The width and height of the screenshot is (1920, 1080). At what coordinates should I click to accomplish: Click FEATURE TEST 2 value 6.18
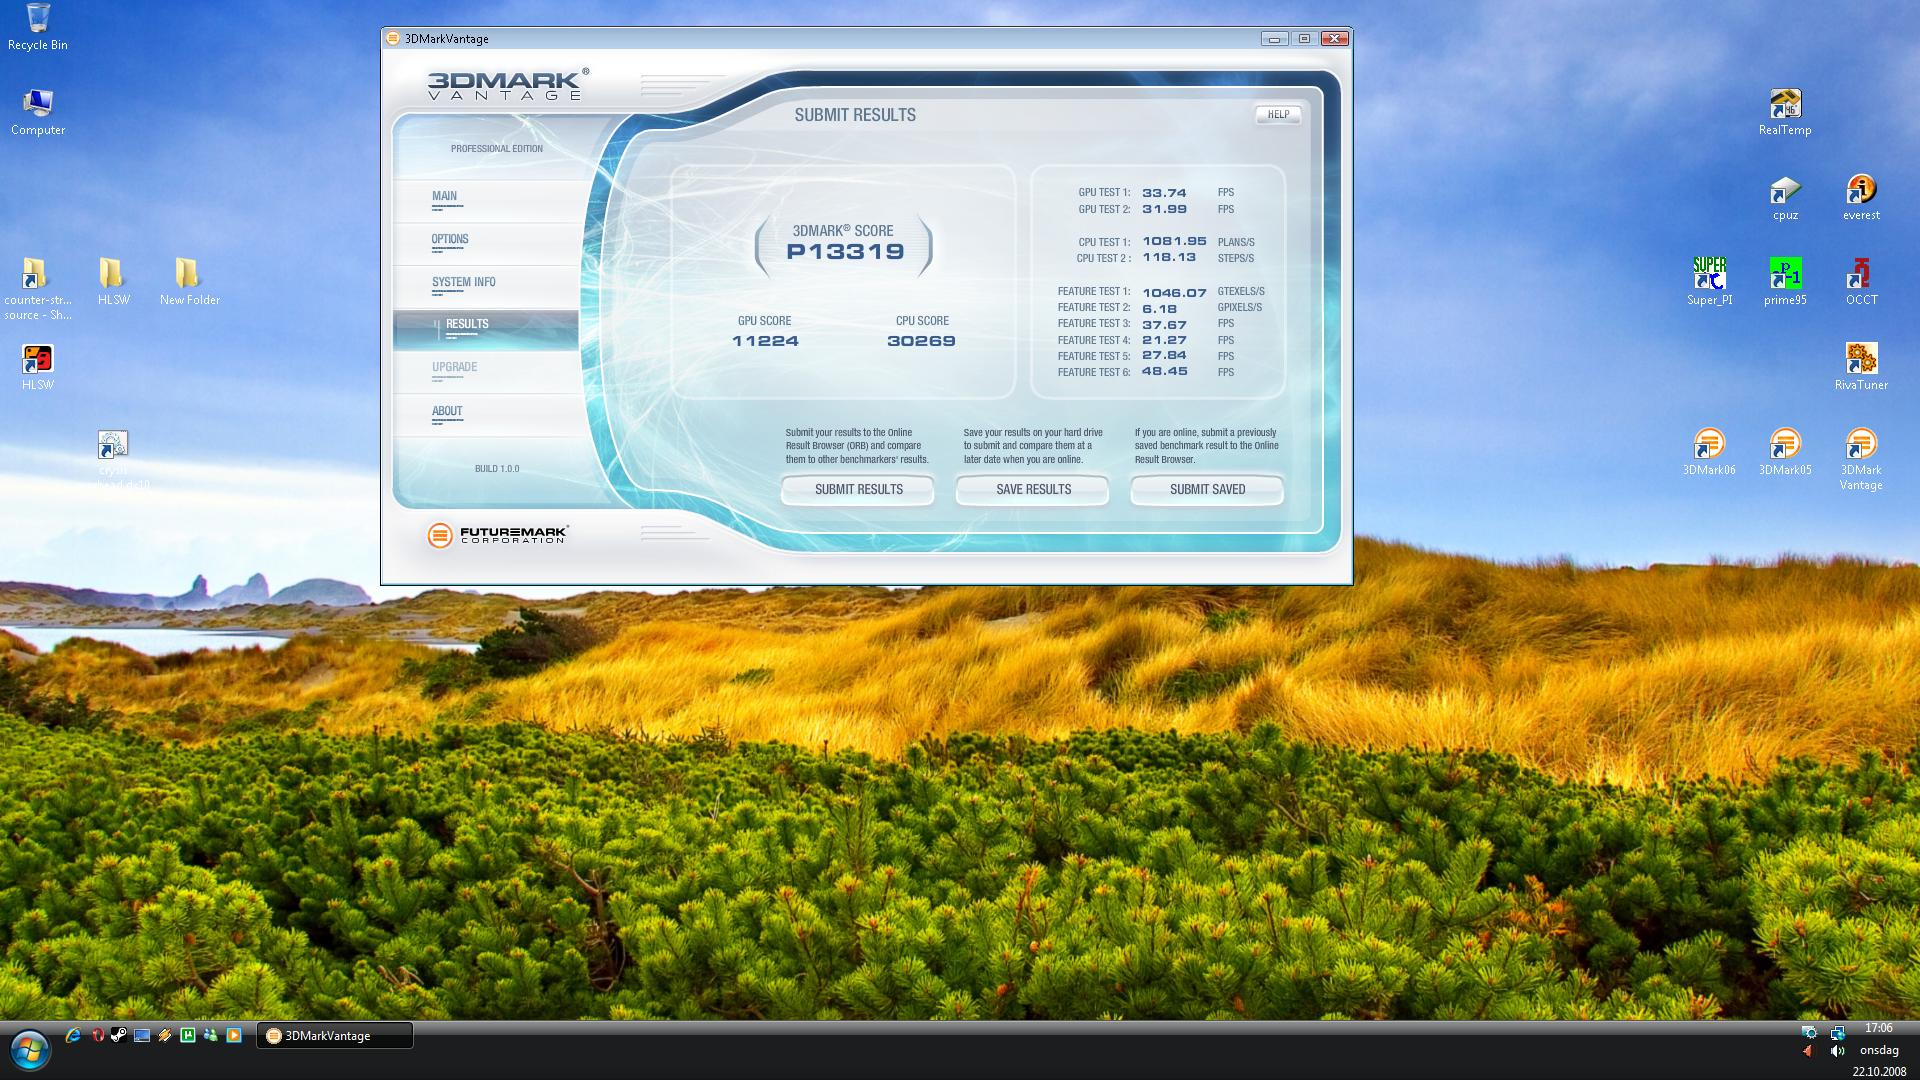click(1159, 309)
